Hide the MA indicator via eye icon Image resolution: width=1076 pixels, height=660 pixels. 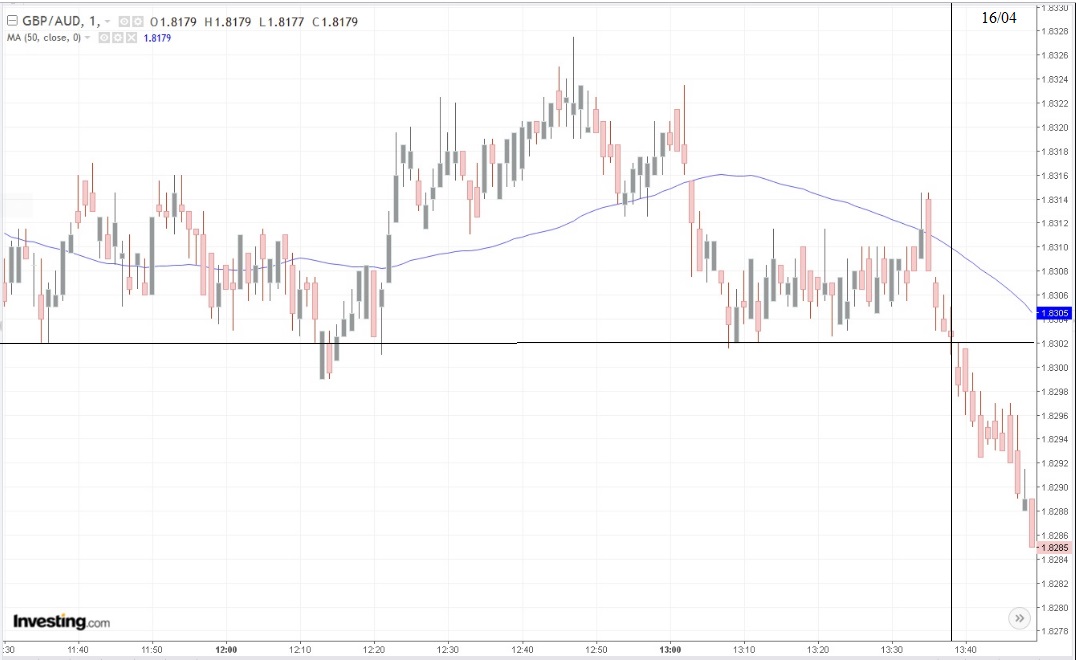[104, 38]
